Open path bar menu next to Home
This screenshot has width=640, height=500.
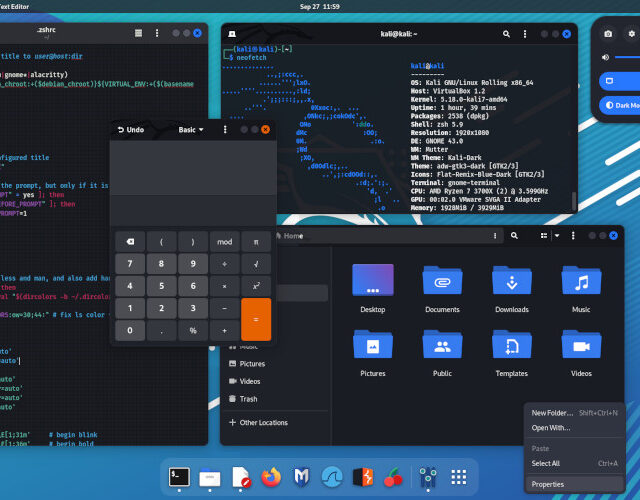tap(495, 236)
